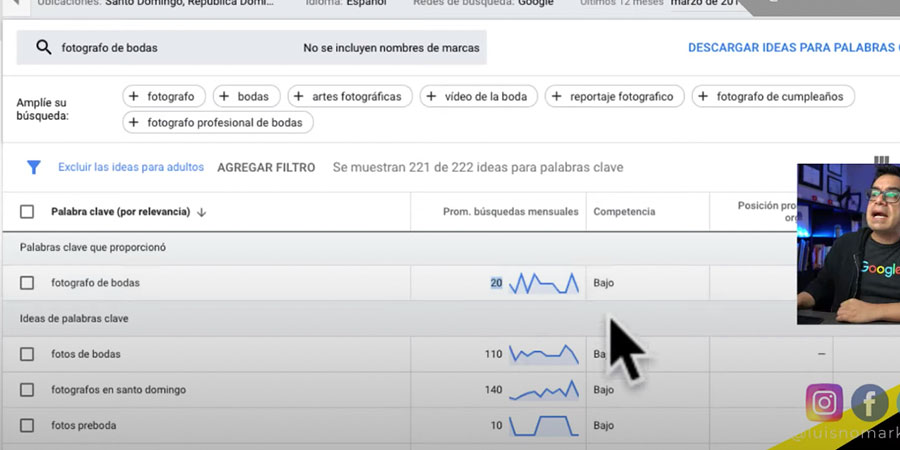Click Bajo competition for fotos preboda
Screen dimensions: 900x450
click(x=603, y=425)
